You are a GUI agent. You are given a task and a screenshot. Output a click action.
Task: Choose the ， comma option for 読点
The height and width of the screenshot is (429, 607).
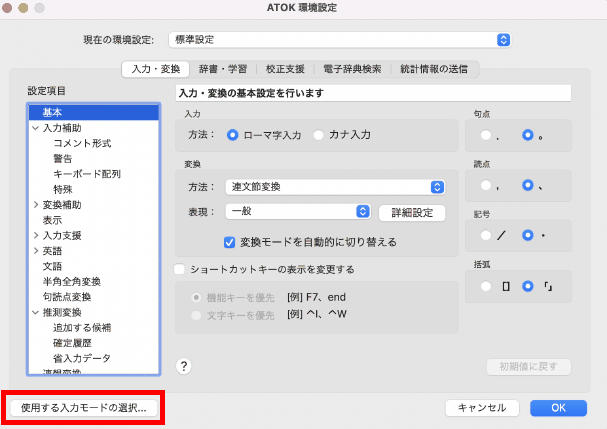click(x=486, y=185)
